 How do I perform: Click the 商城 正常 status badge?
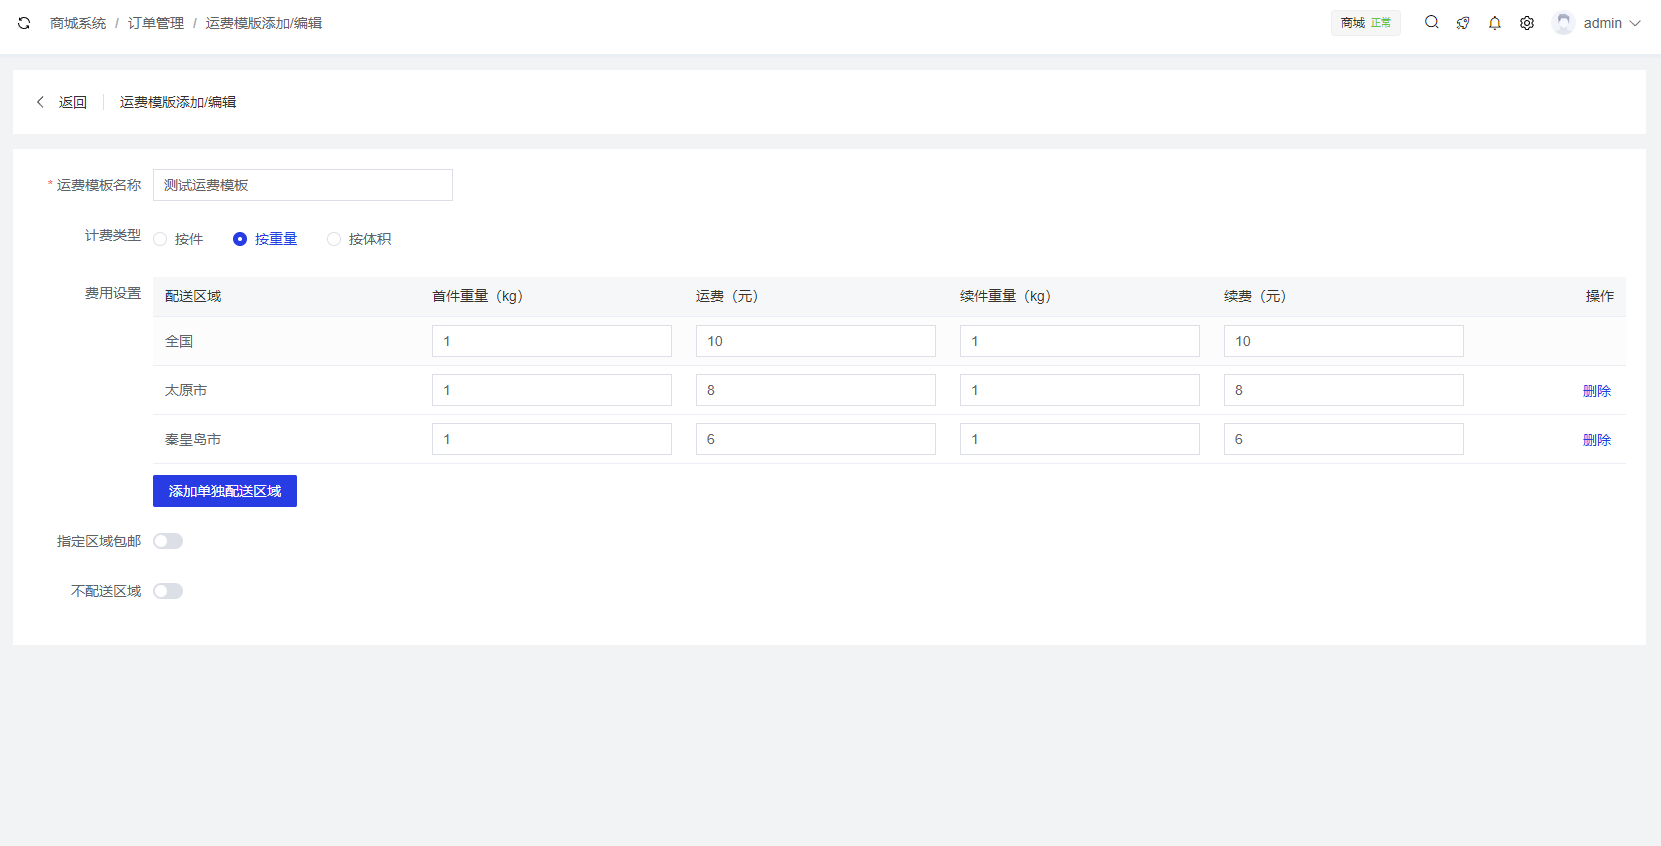click(1365, 23)
